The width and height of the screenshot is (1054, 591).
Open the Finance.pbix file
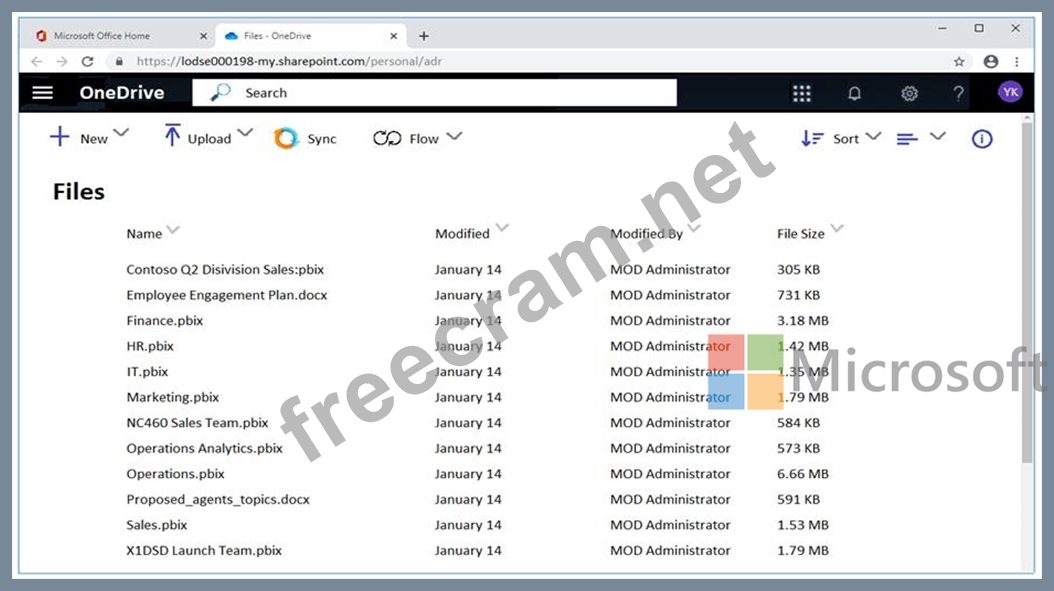coord(165,321)
